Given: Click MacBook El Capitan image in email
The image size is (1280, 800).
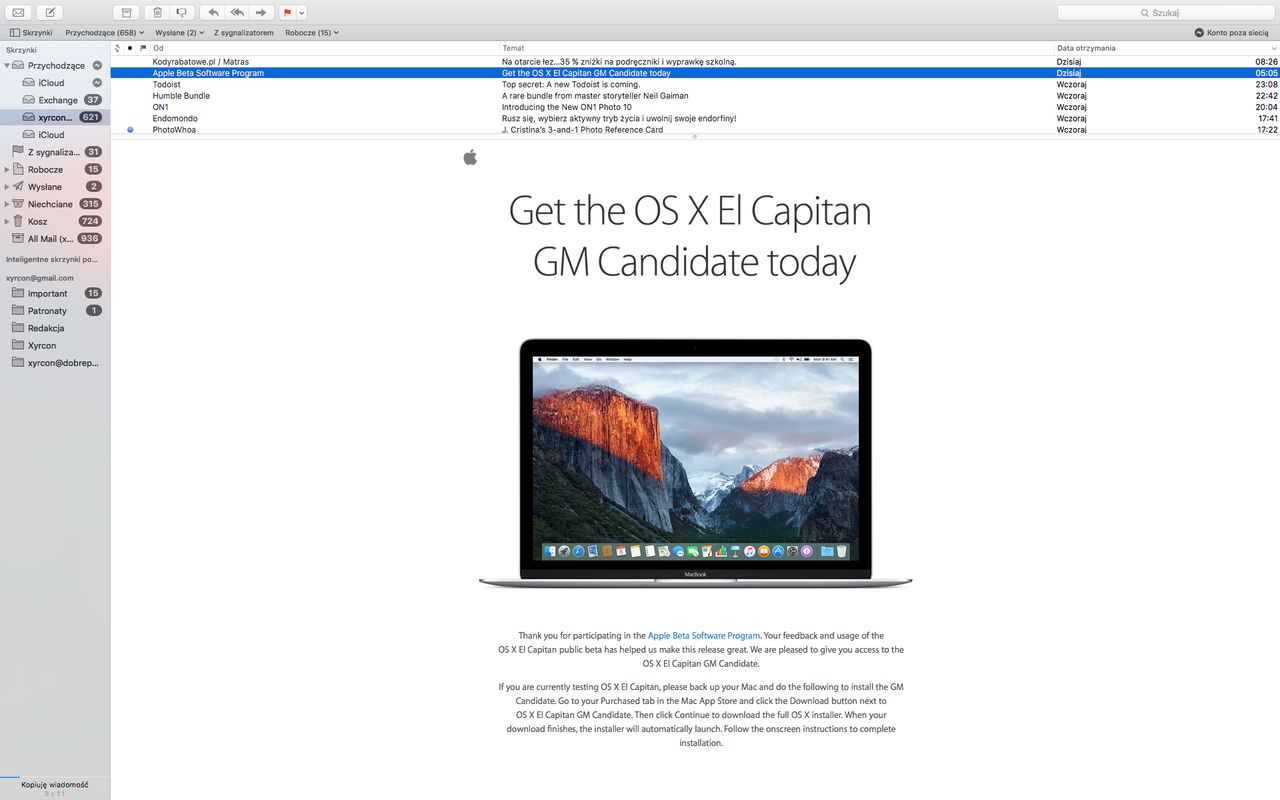Looking at the screenshot, I should coord(695,463).
